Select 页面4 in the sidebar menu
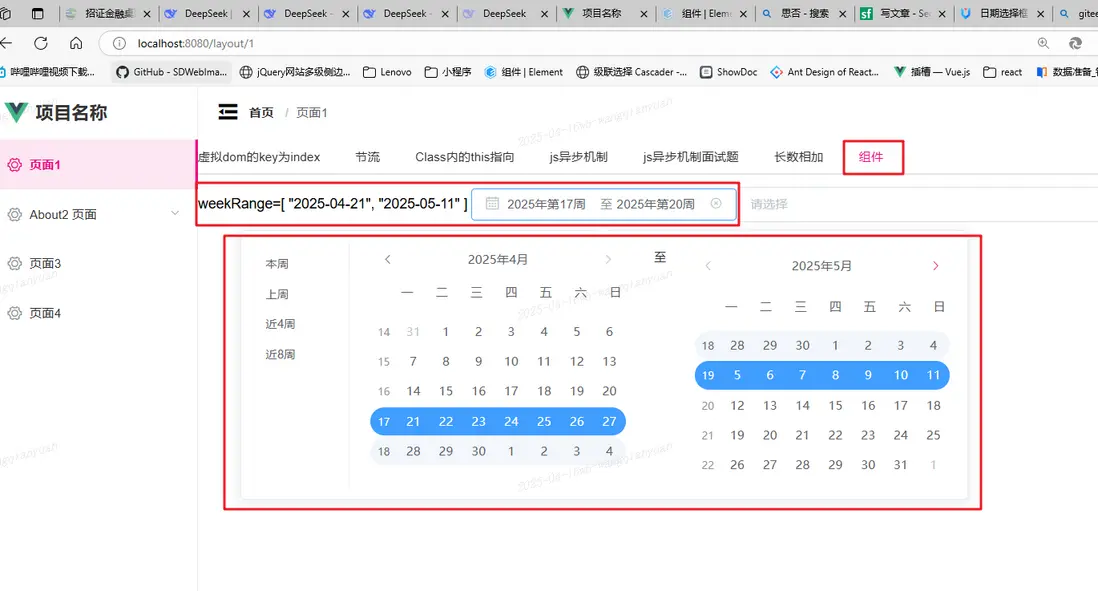This screenshot has width=1098, height=591. pos(98,313)
